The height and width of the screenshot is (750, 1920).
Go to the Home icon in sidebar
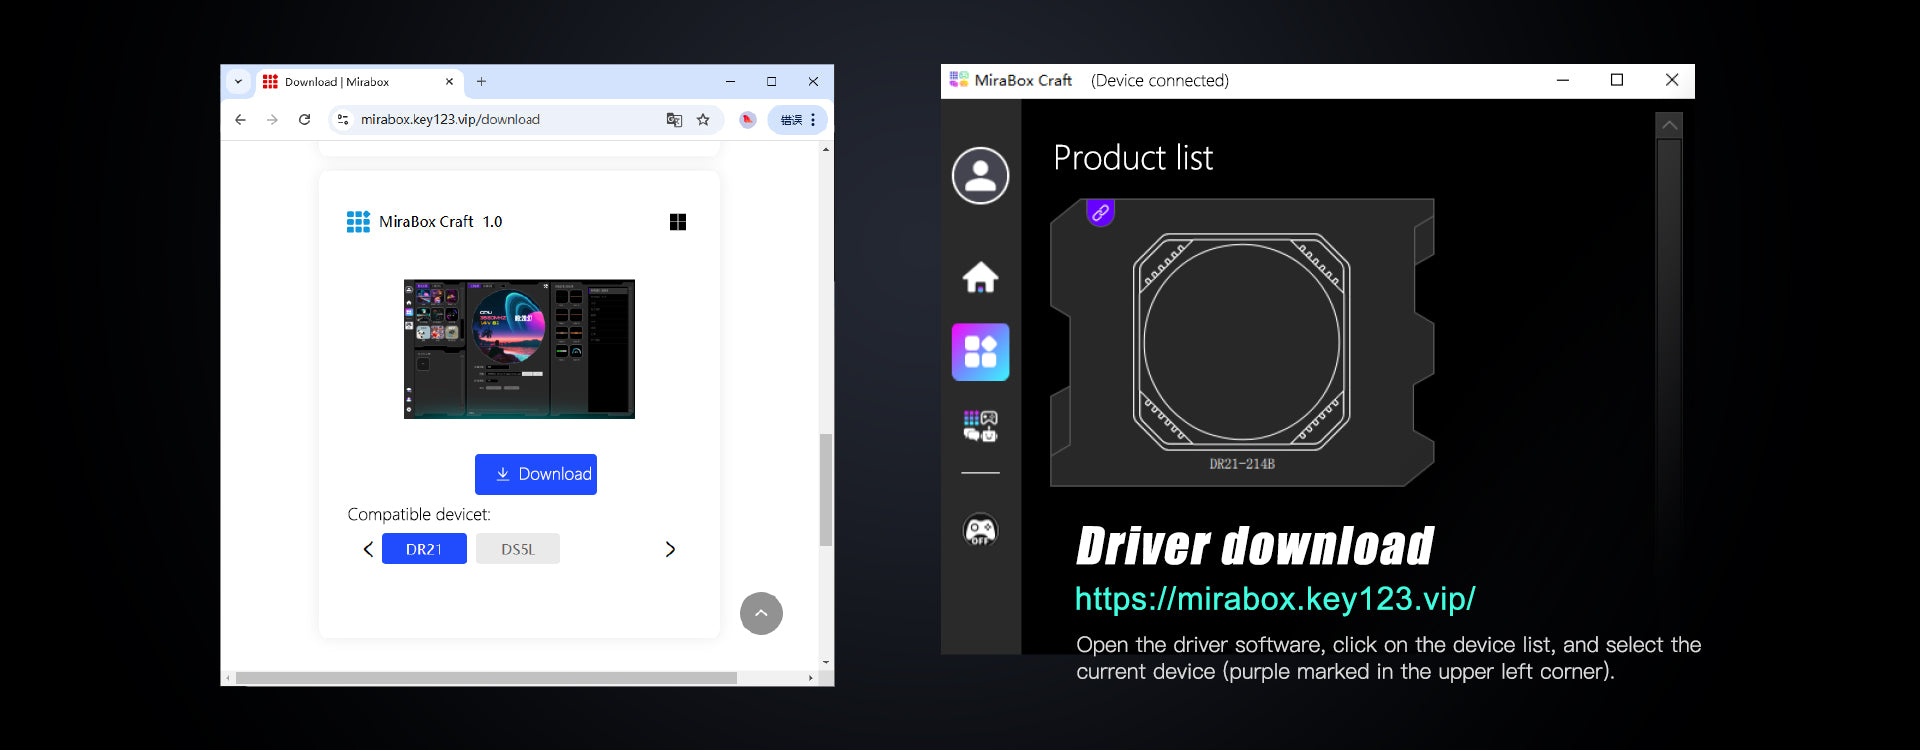click(x=980, y=277)
